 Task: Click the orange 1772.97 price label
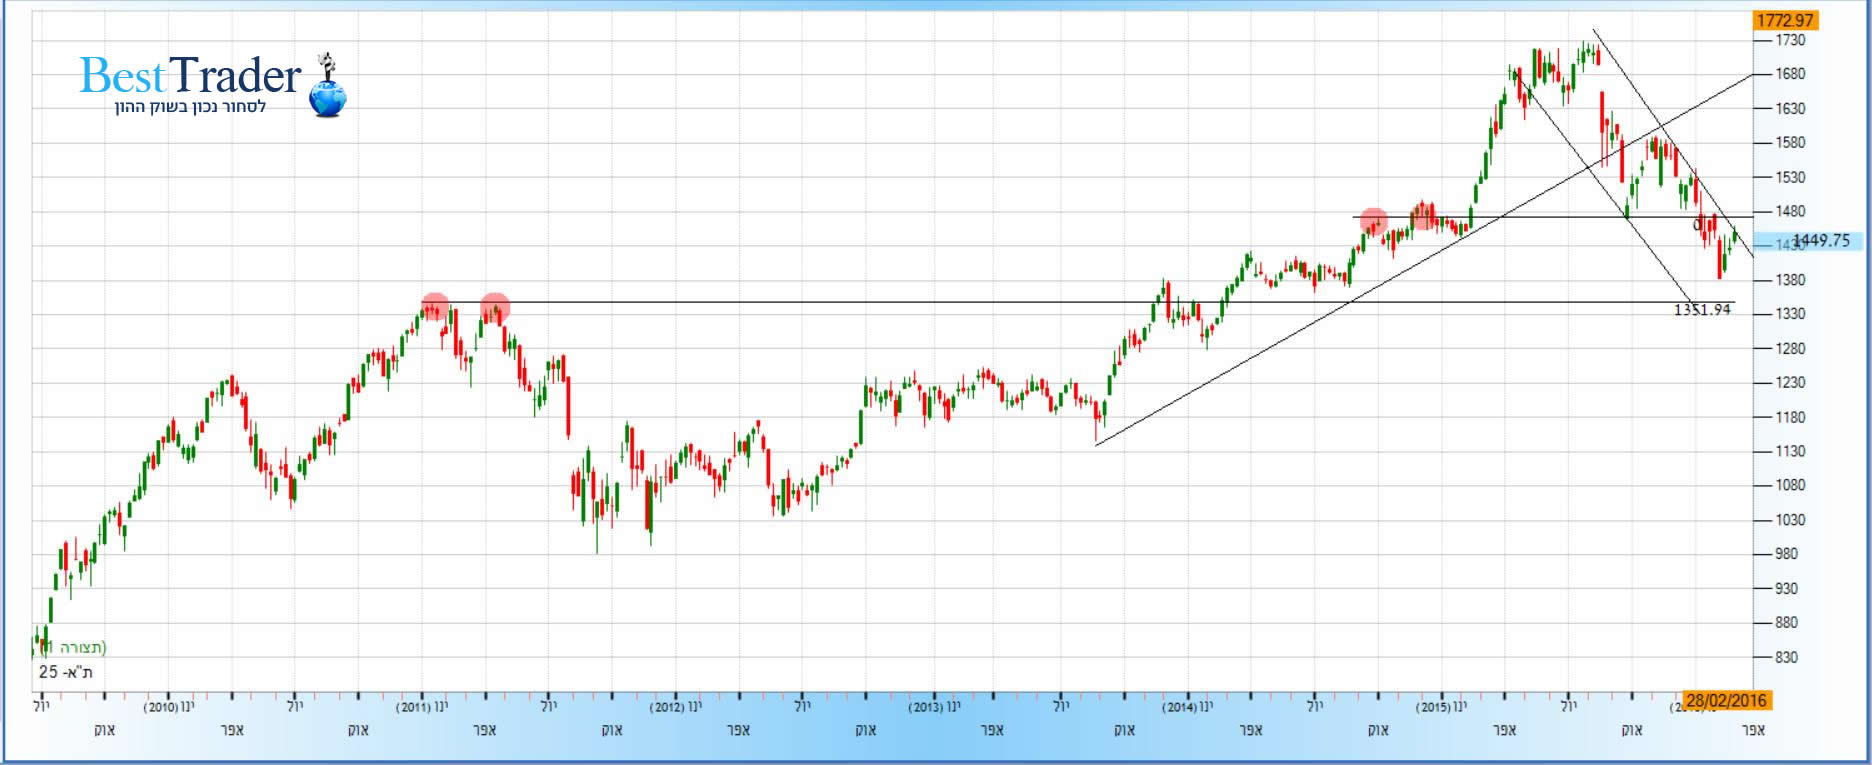pos(1784,20)
